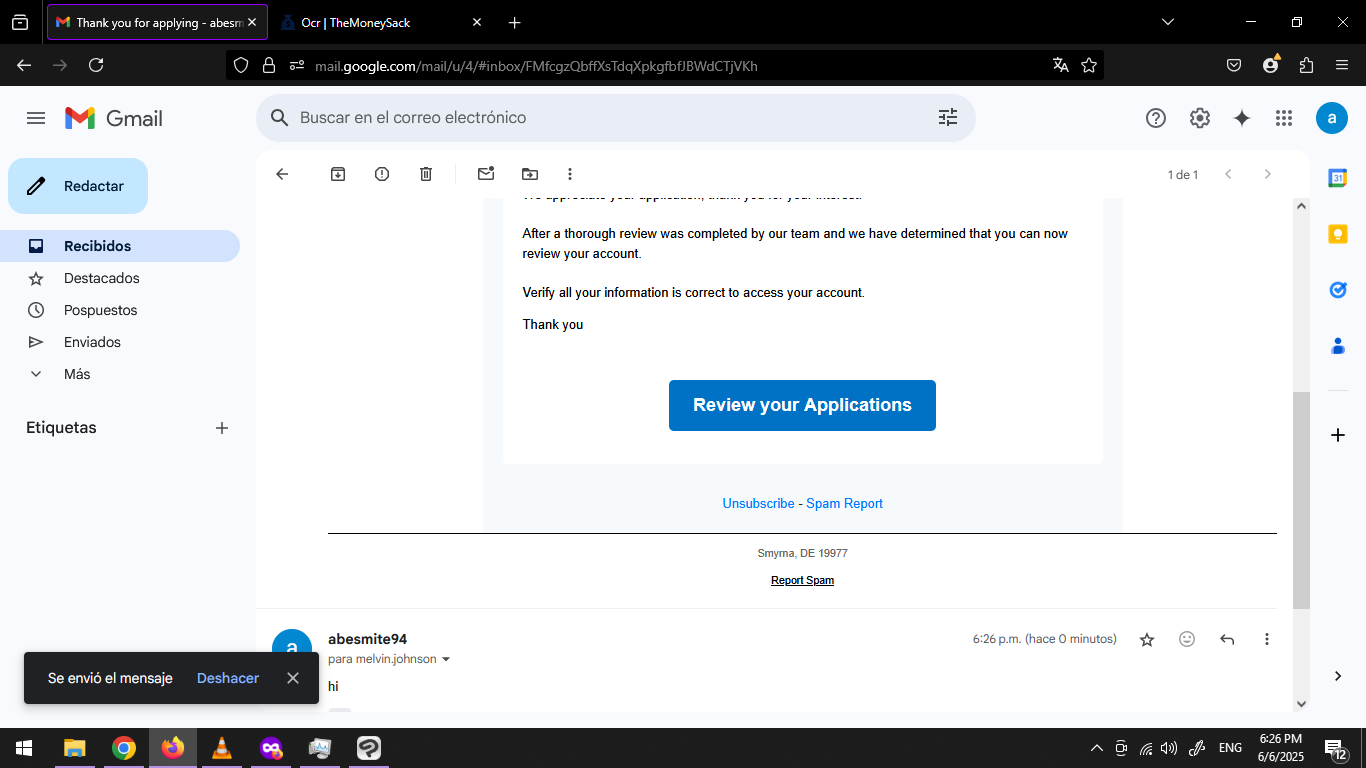
Task: Open Google apps grid
Action: click(x=1284, y=118)
